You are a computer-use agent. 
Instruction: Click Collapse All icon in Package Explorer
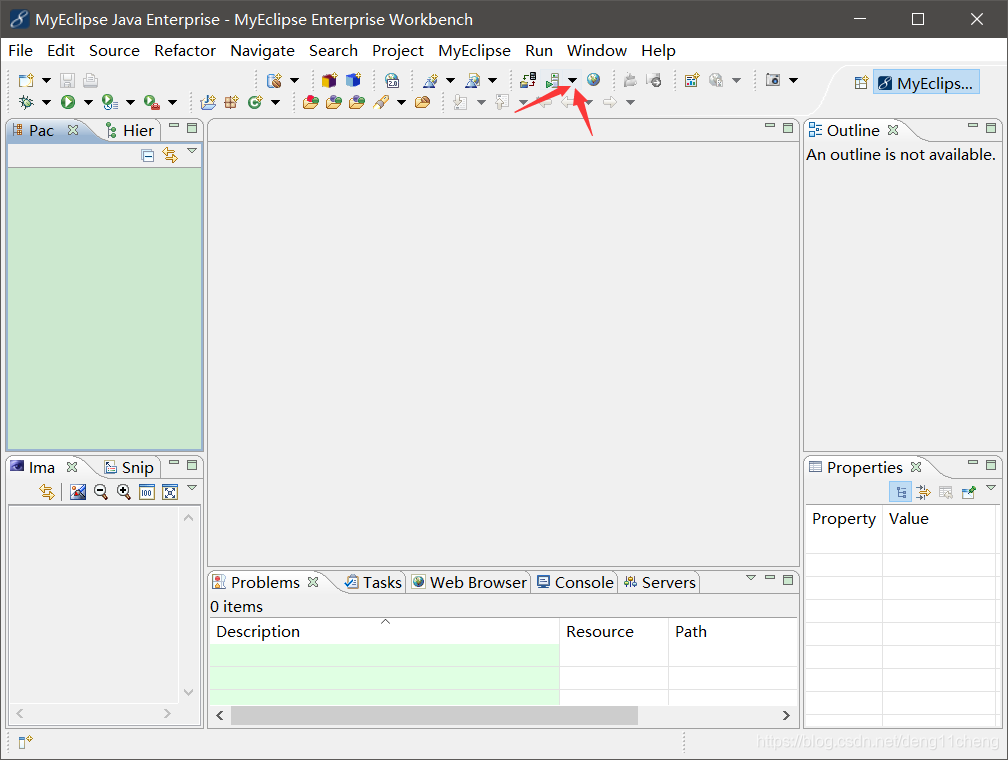148,155
